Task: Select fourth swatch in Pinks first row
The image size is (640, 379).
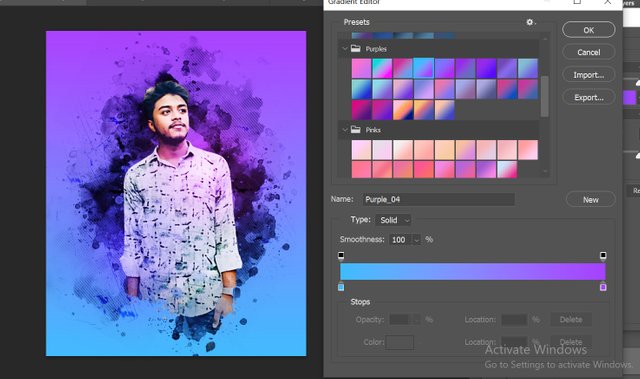Action: coord(424,150)
